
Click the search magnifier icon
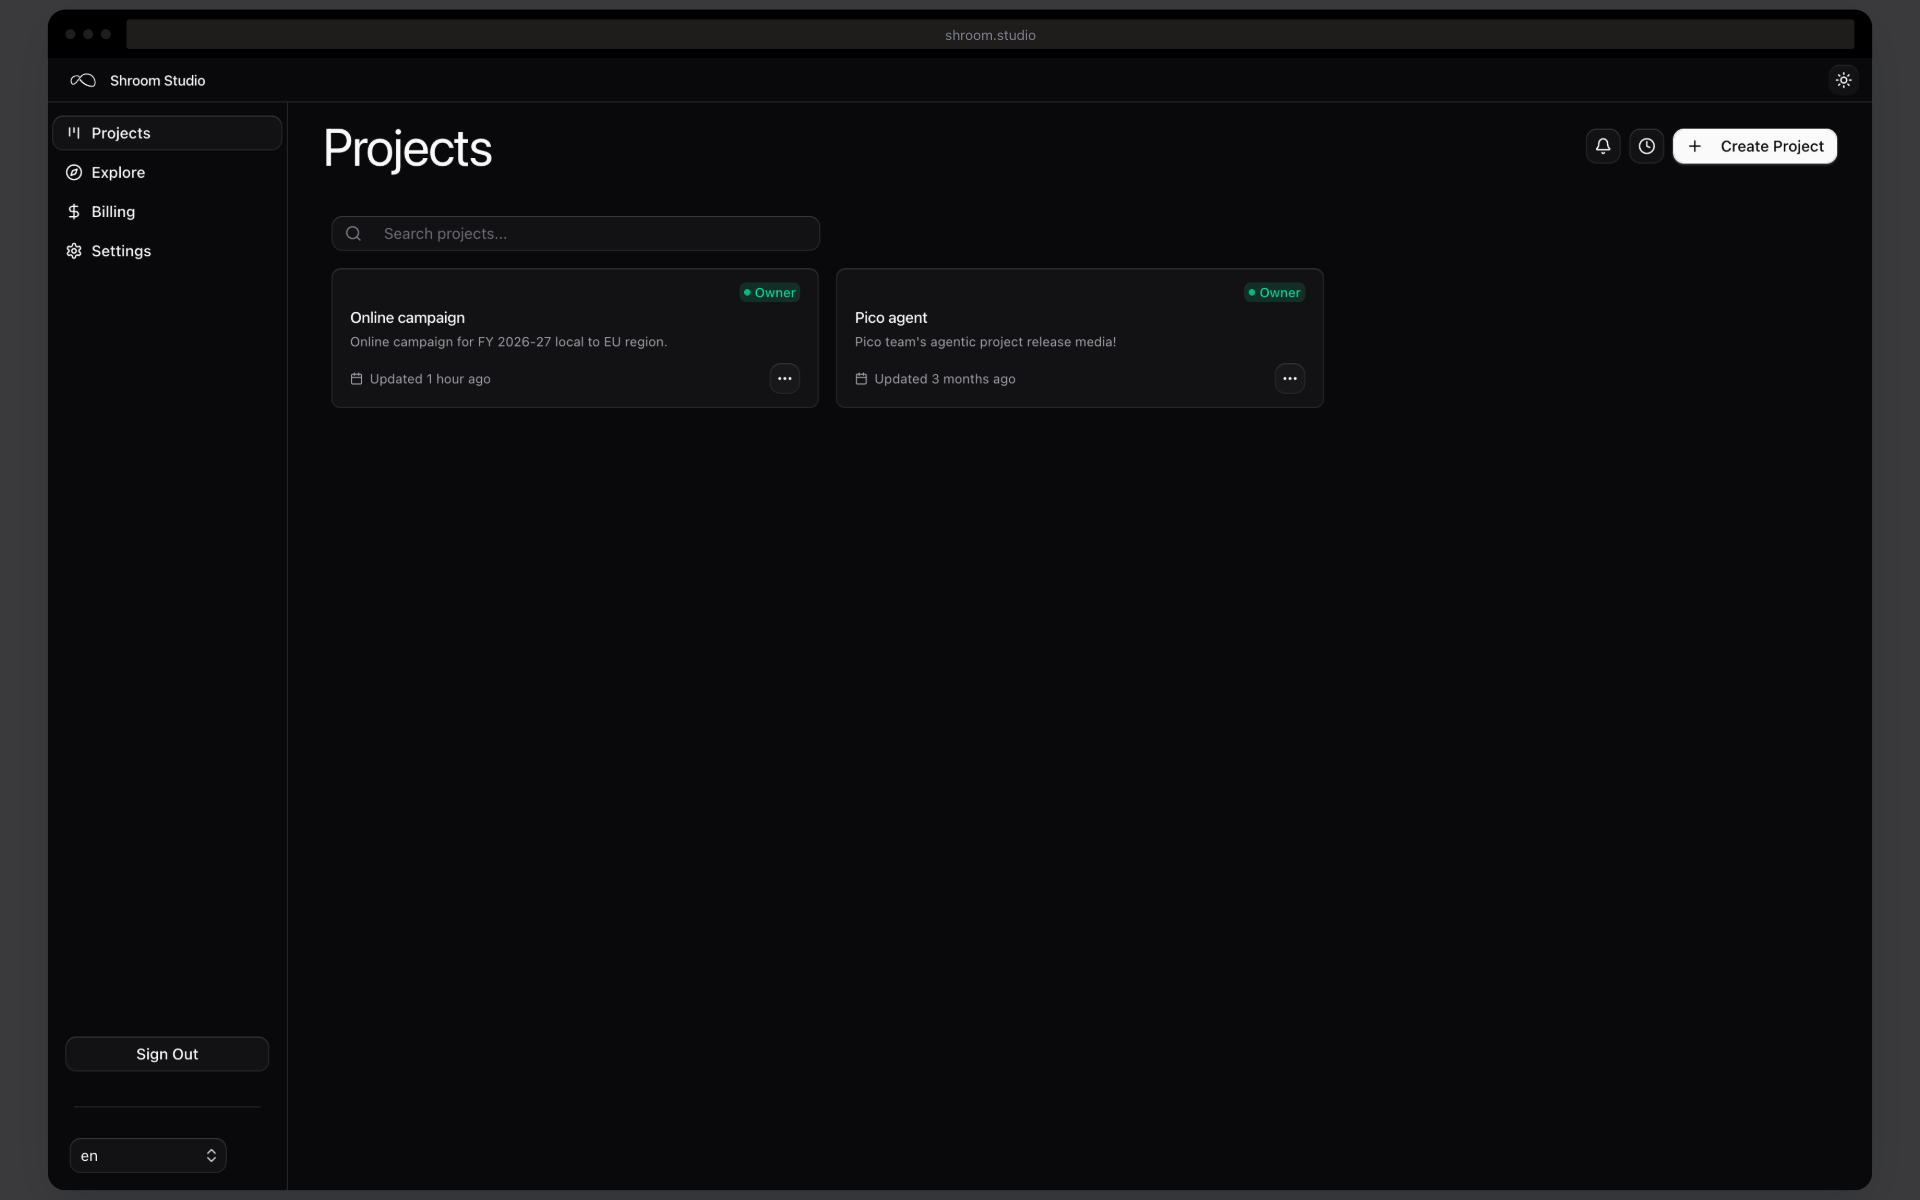353,233
